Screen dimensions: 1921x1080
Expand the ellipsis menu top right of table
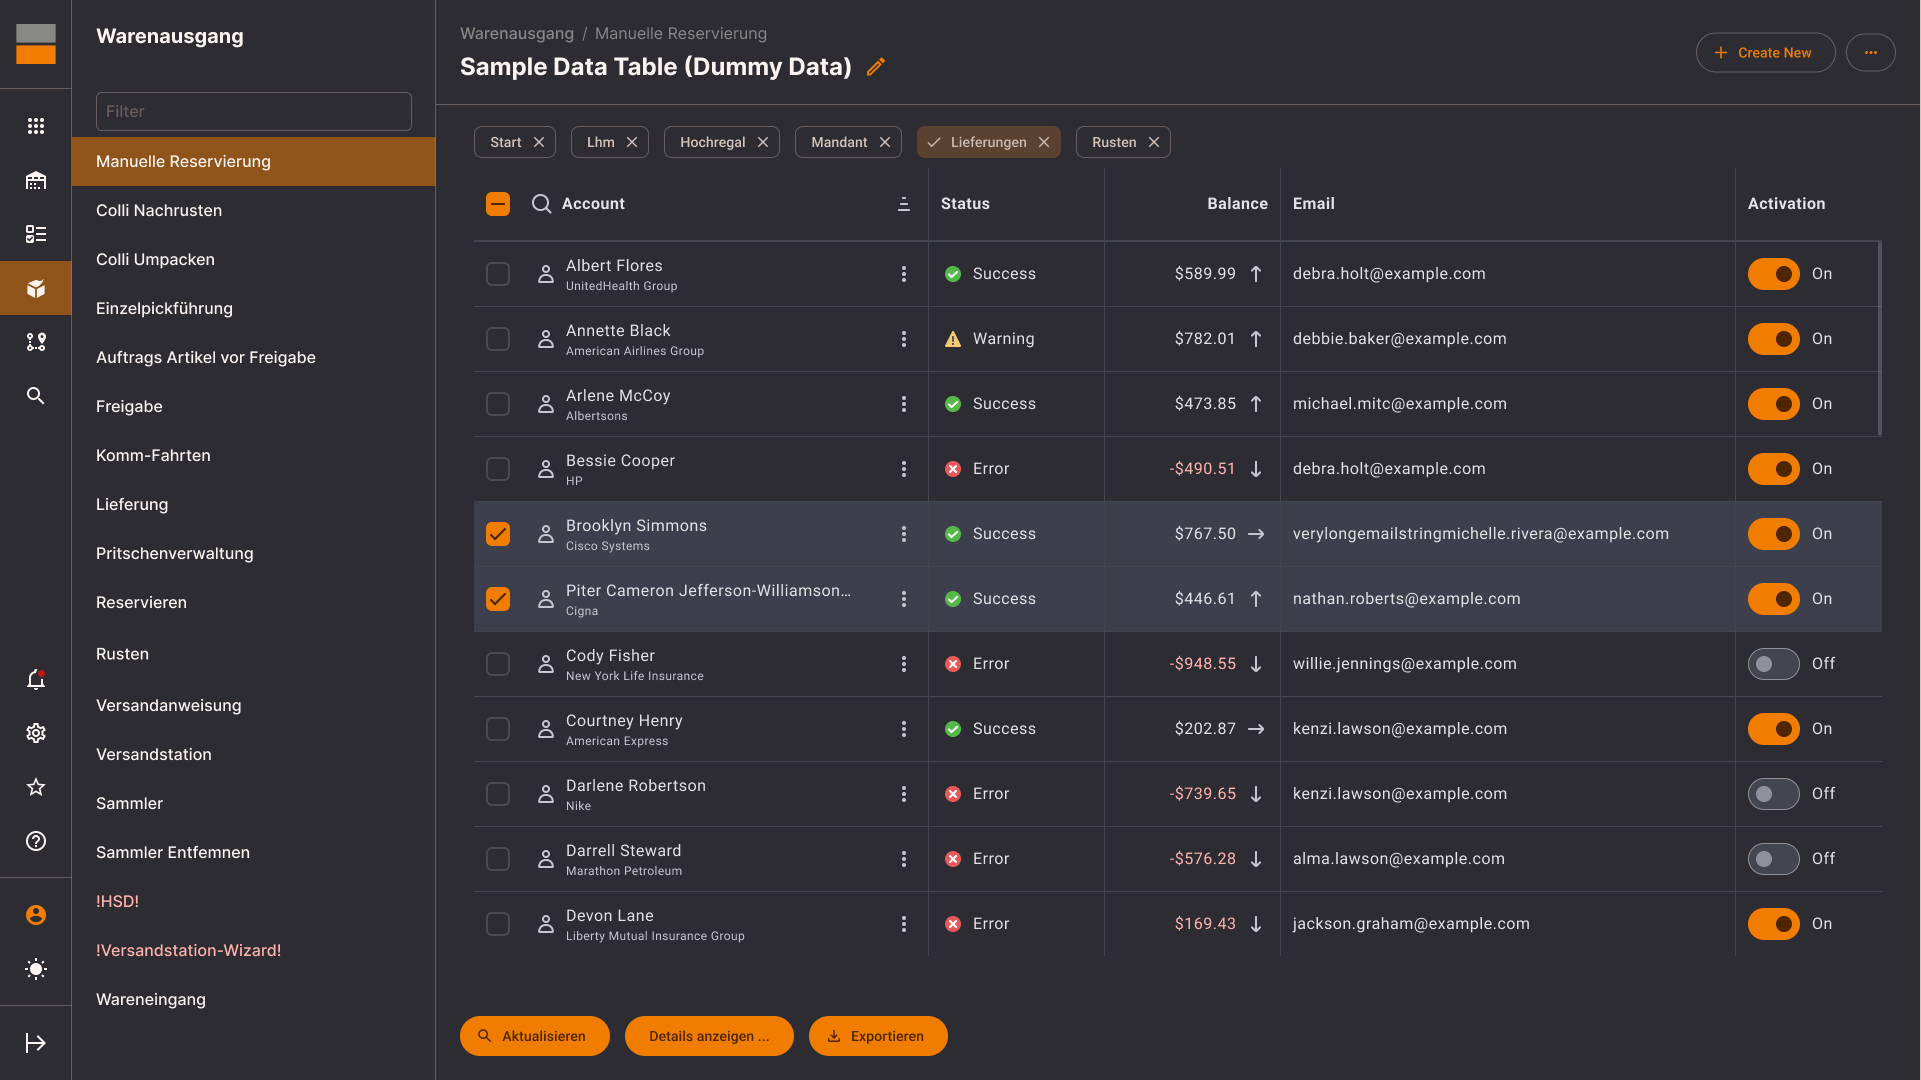[x=1870, y=53]
